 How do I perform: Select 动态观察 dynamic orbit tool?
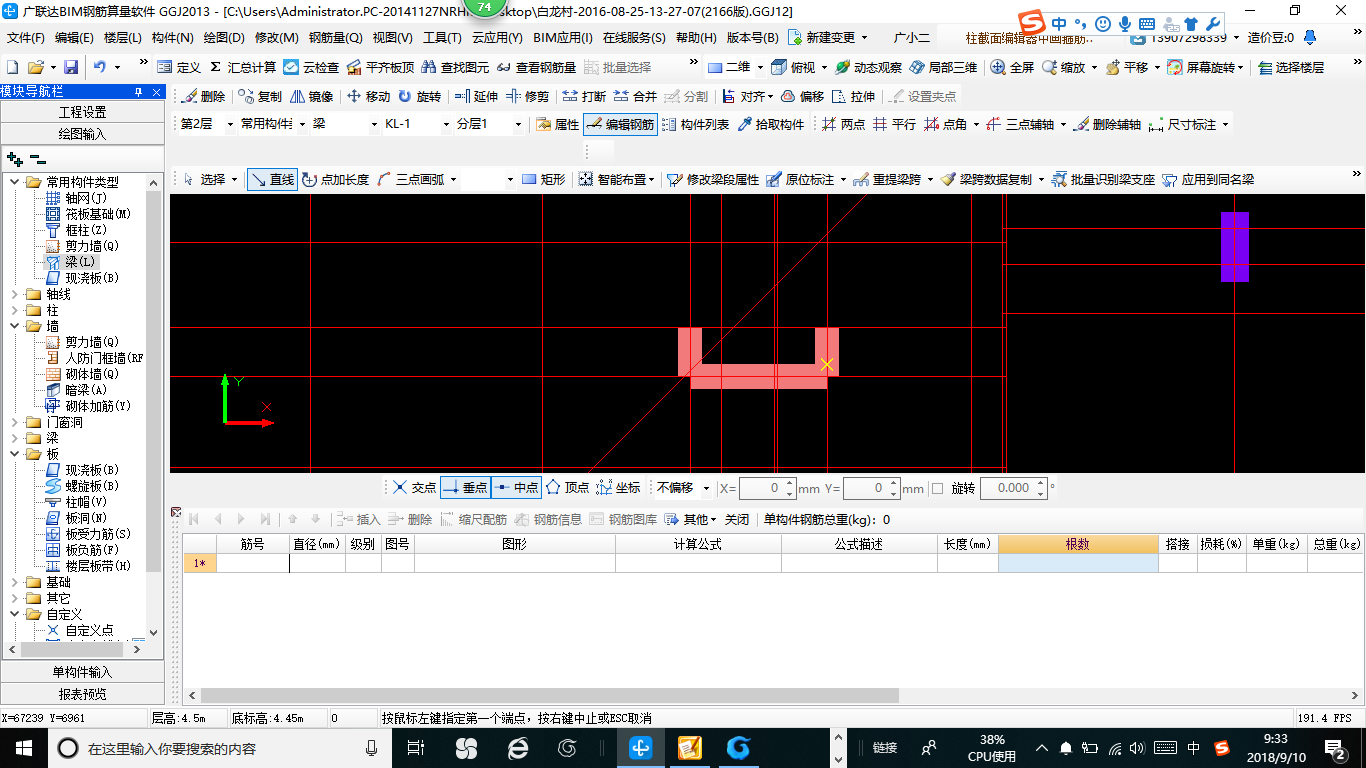868,67
